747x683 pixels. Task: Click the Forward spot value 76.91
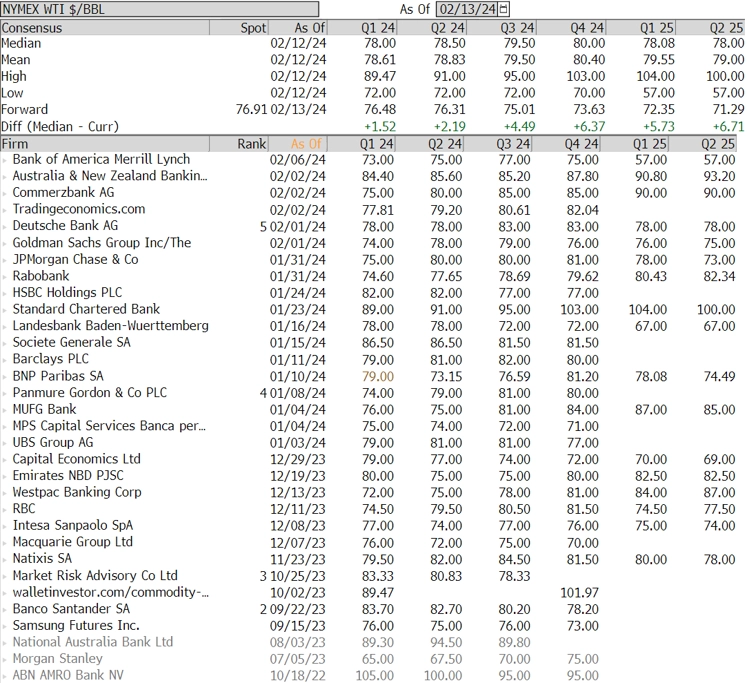[x=252, y=110]
